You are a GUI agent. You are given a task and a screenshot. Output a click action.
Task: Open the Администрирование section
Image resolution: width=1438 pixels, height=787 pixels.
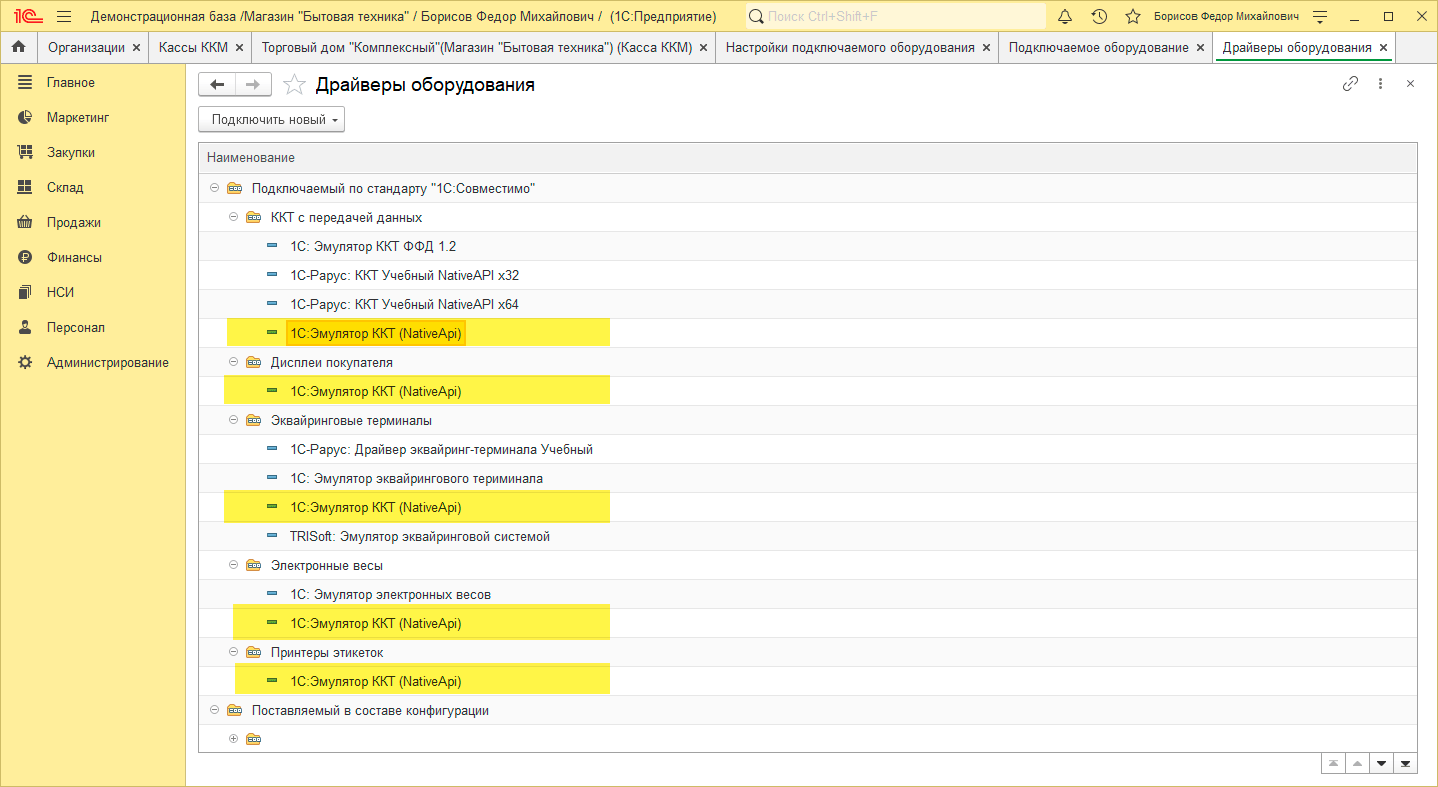[x=107, y=362]
